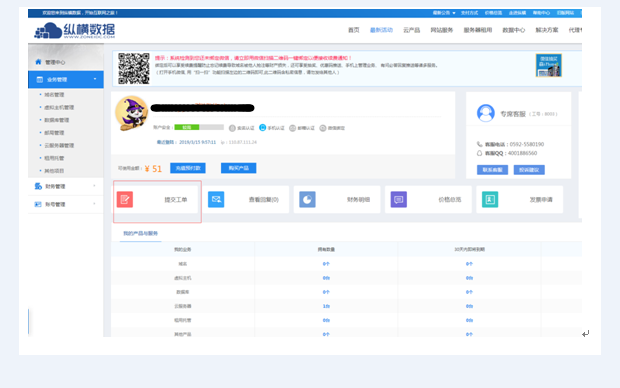Click the QQ icon beside 客服QQ

(x=479, y=153)
